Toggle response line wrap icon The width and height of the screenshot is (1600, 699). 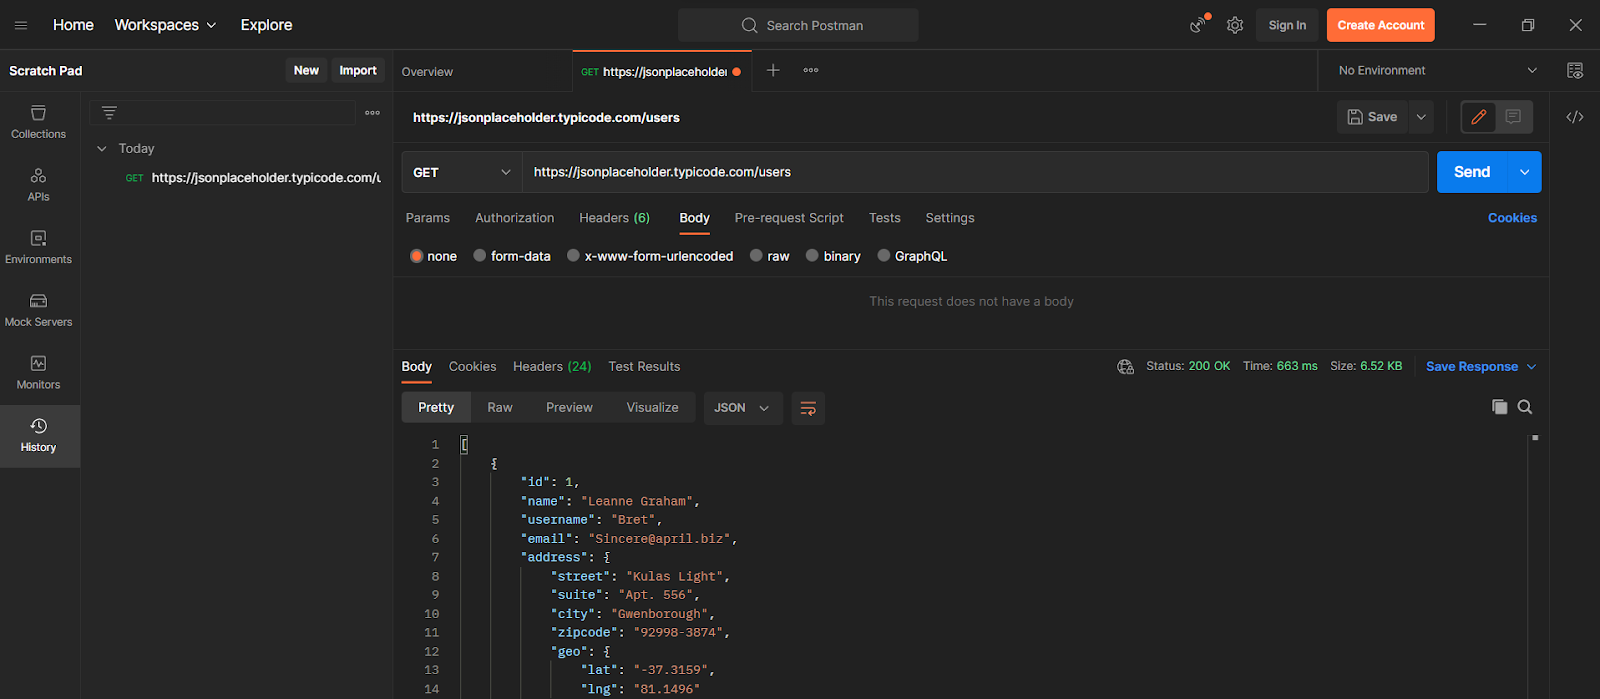[808, 408]
